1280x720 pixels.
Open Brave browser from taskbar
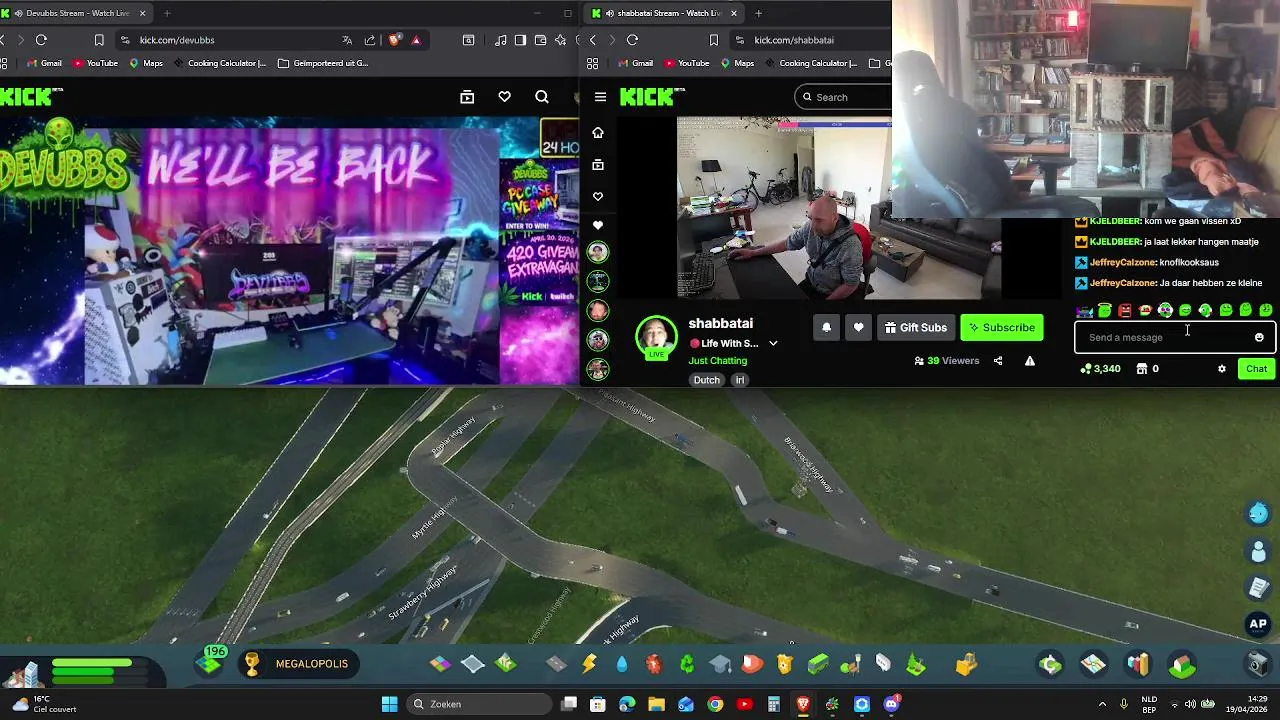pos(803,704)
